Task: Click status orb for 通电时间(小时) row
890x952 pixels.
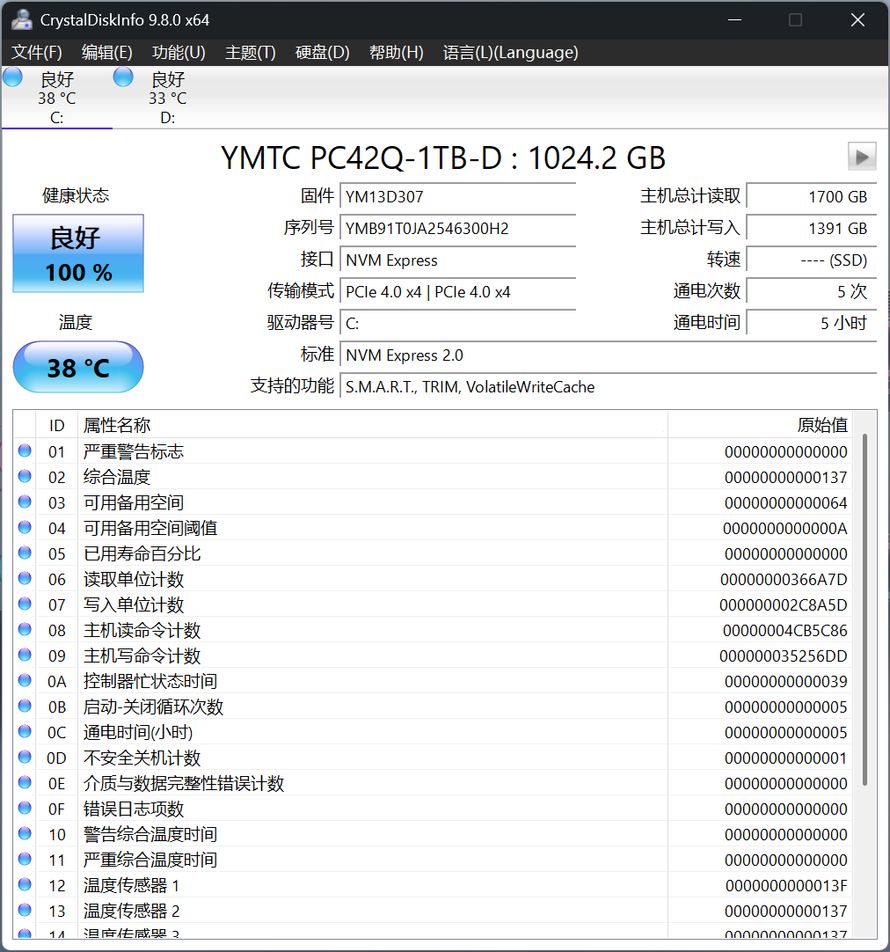Action: point(24,732)
